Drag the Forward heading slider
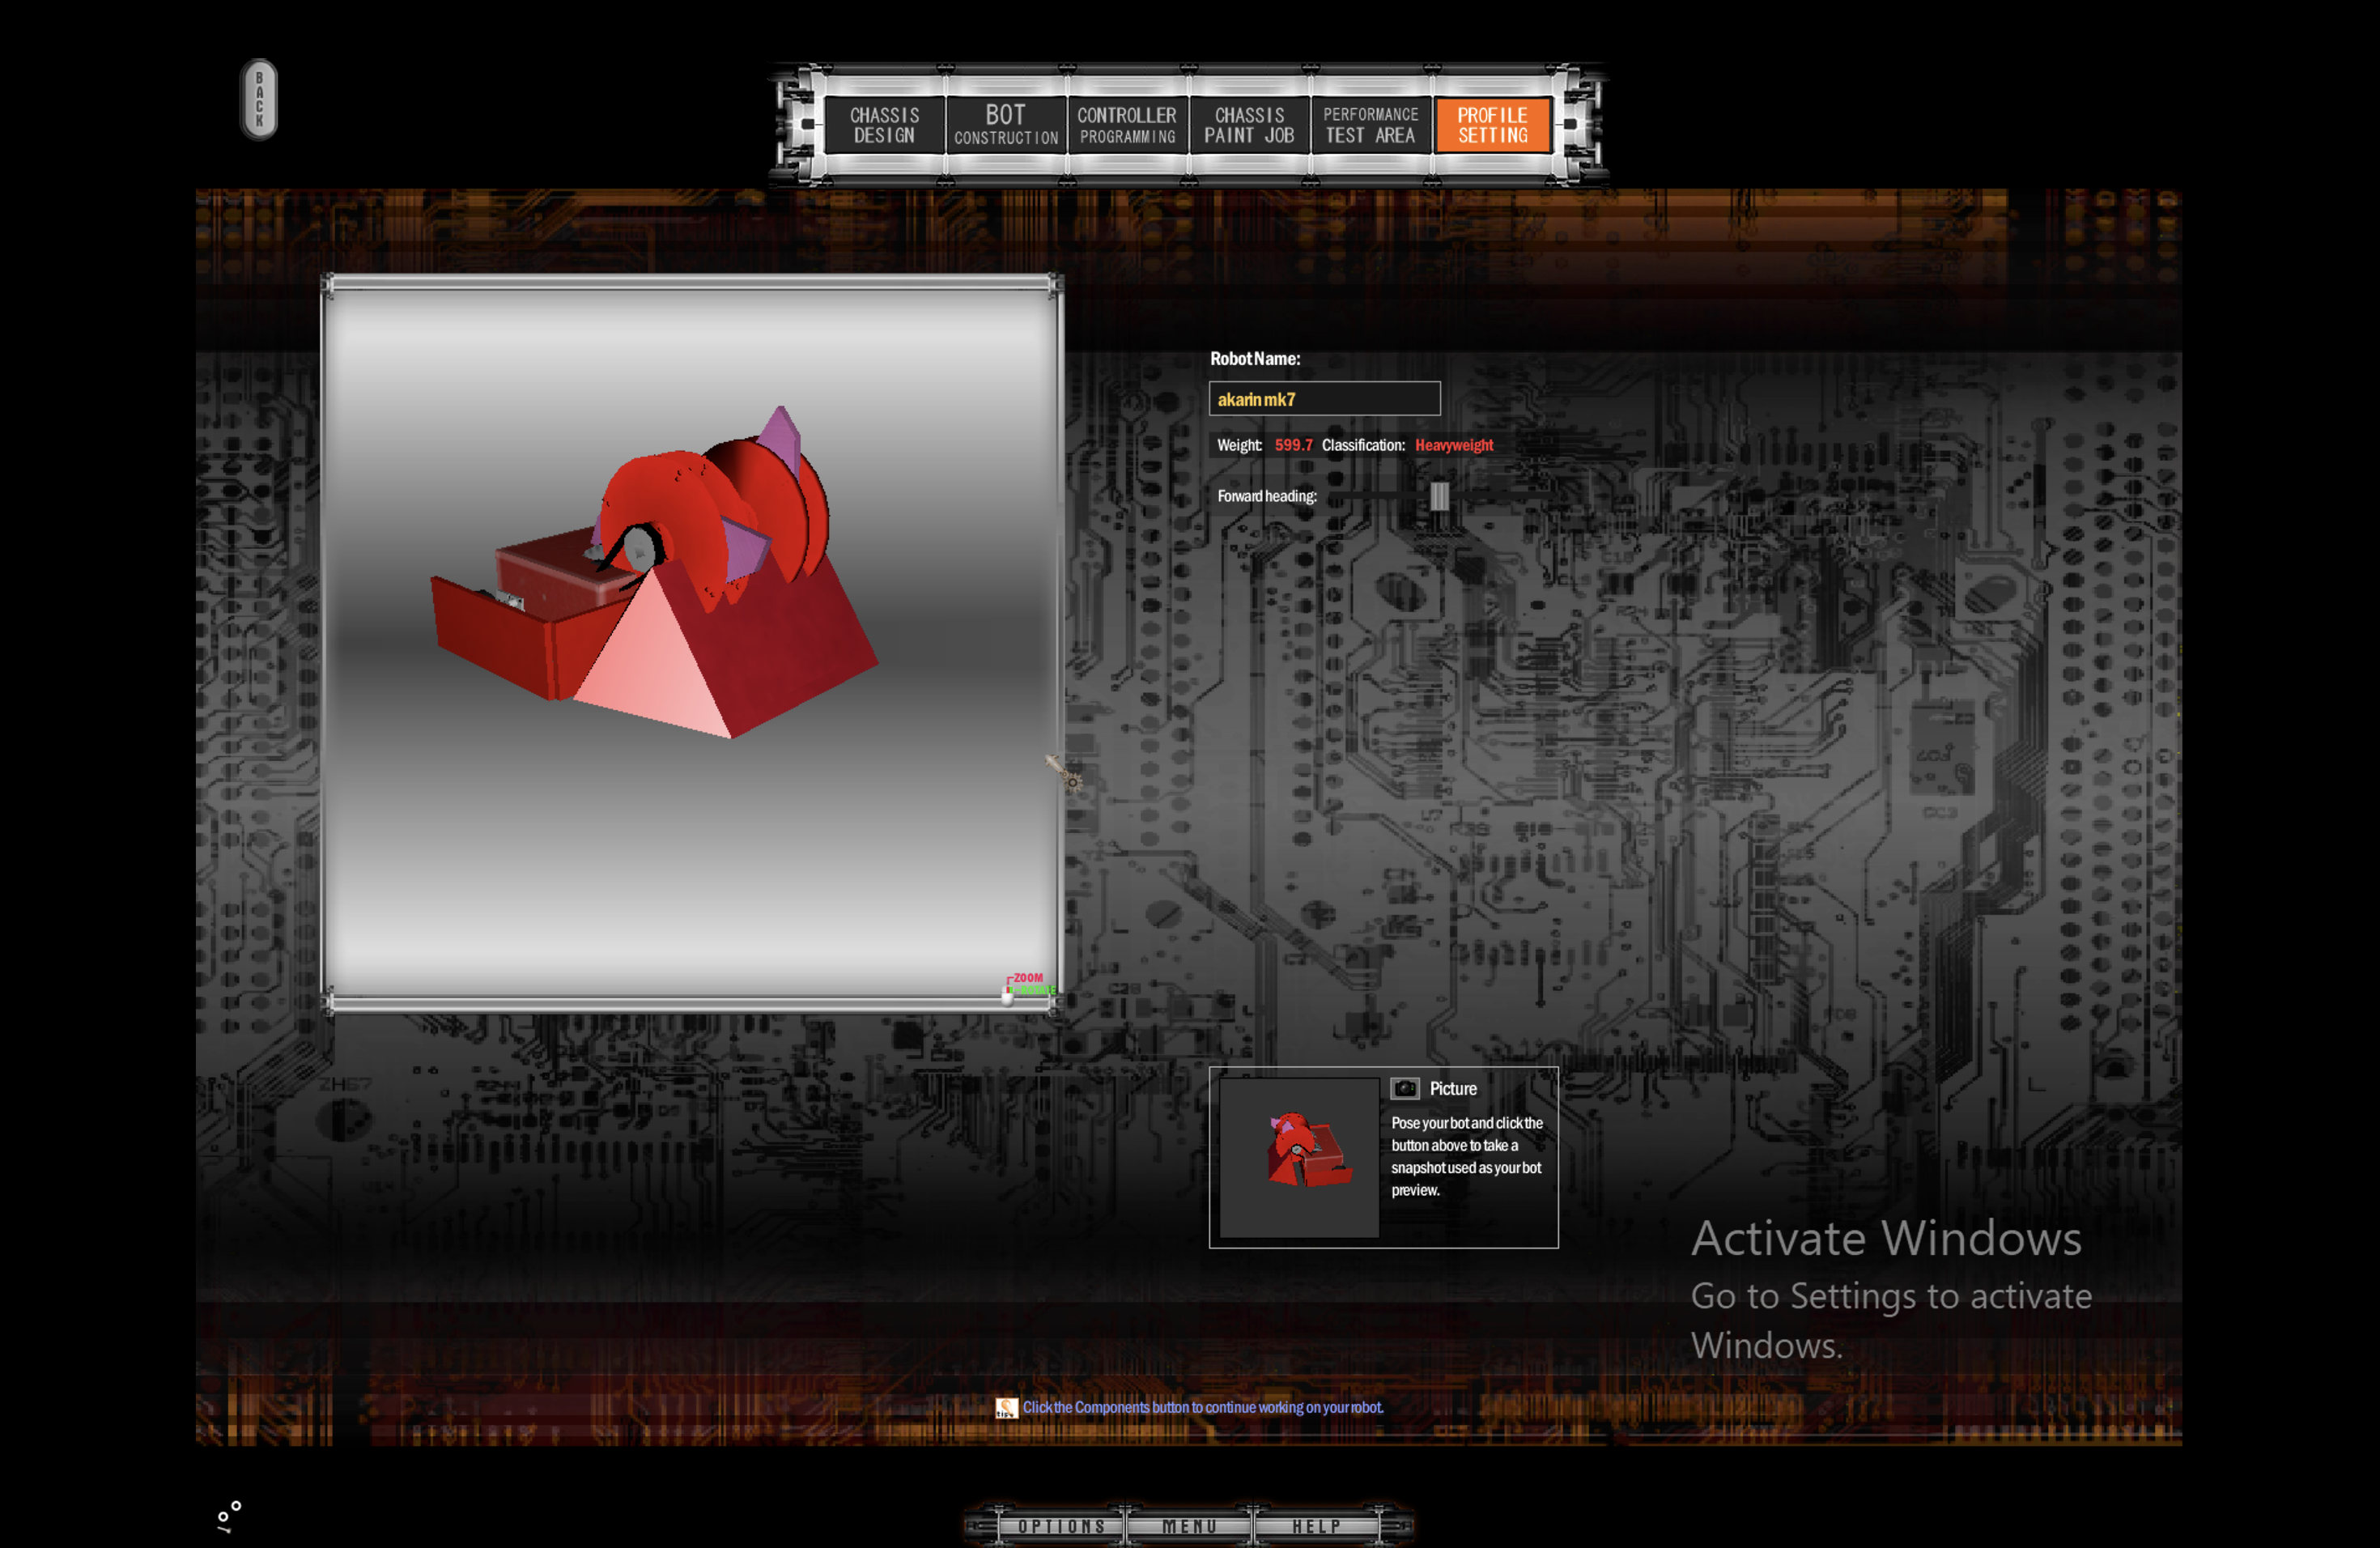Screen dimensions: 2380x1548 click(1438, 495)
